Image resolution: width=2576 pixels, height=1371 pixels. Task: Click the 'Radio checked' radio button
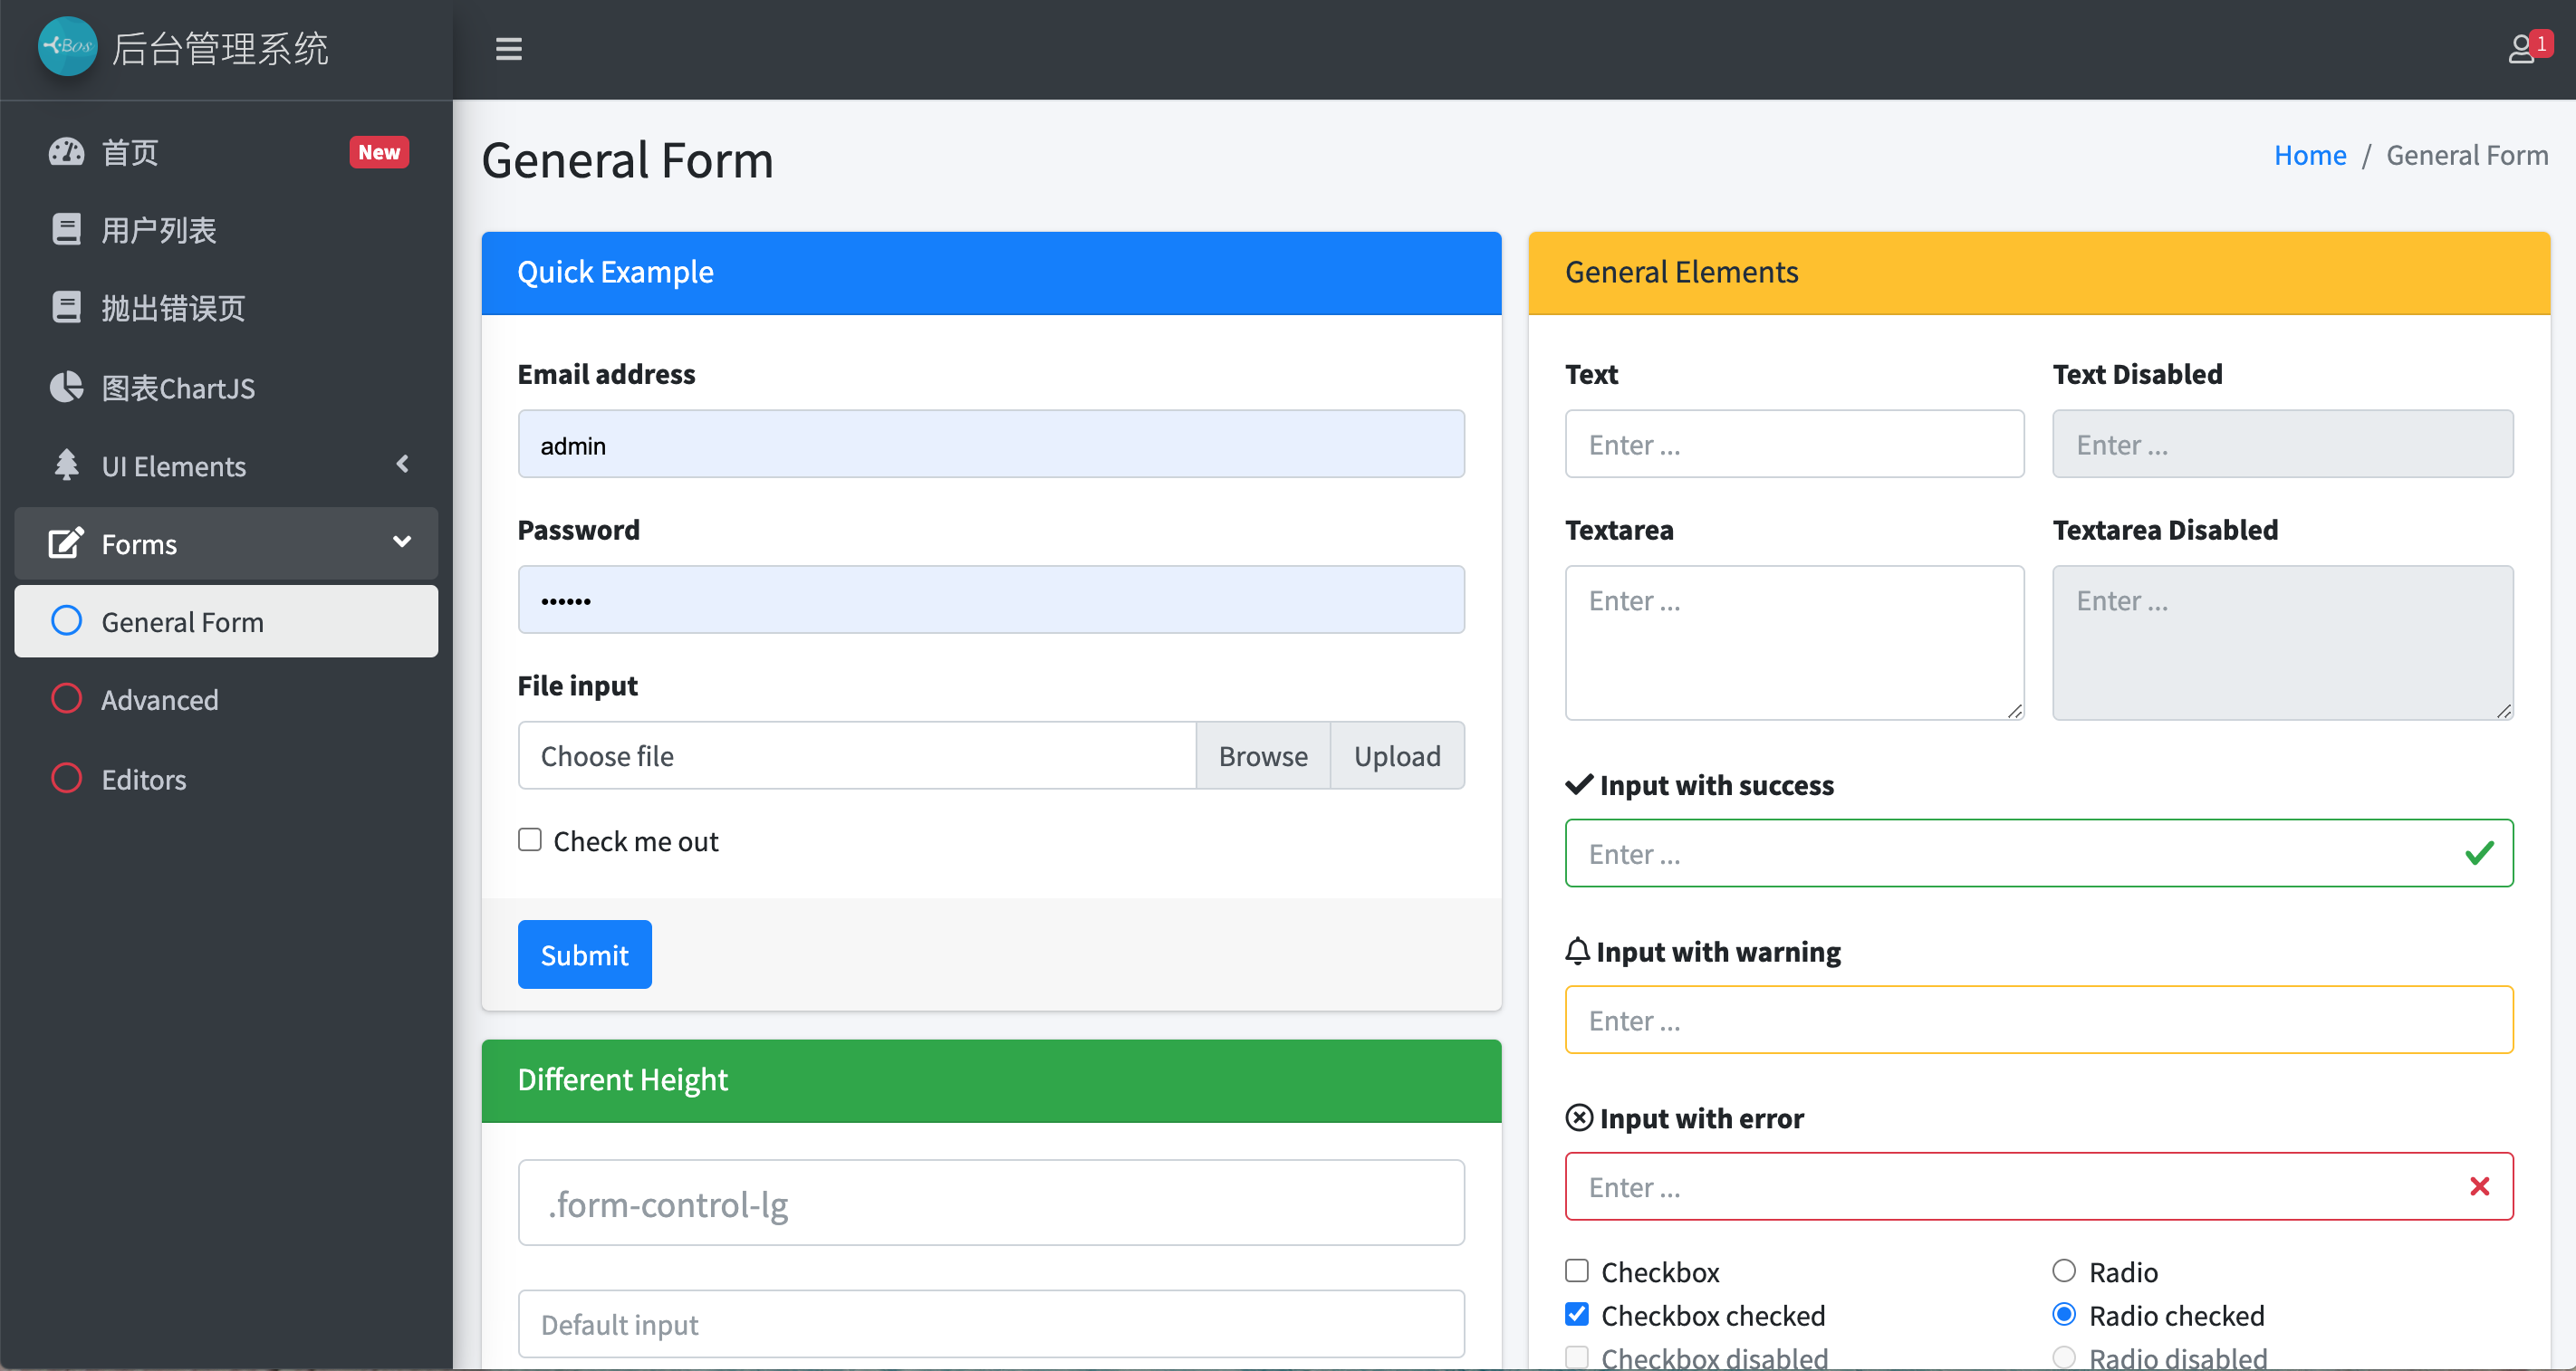pos(2064,1314)
